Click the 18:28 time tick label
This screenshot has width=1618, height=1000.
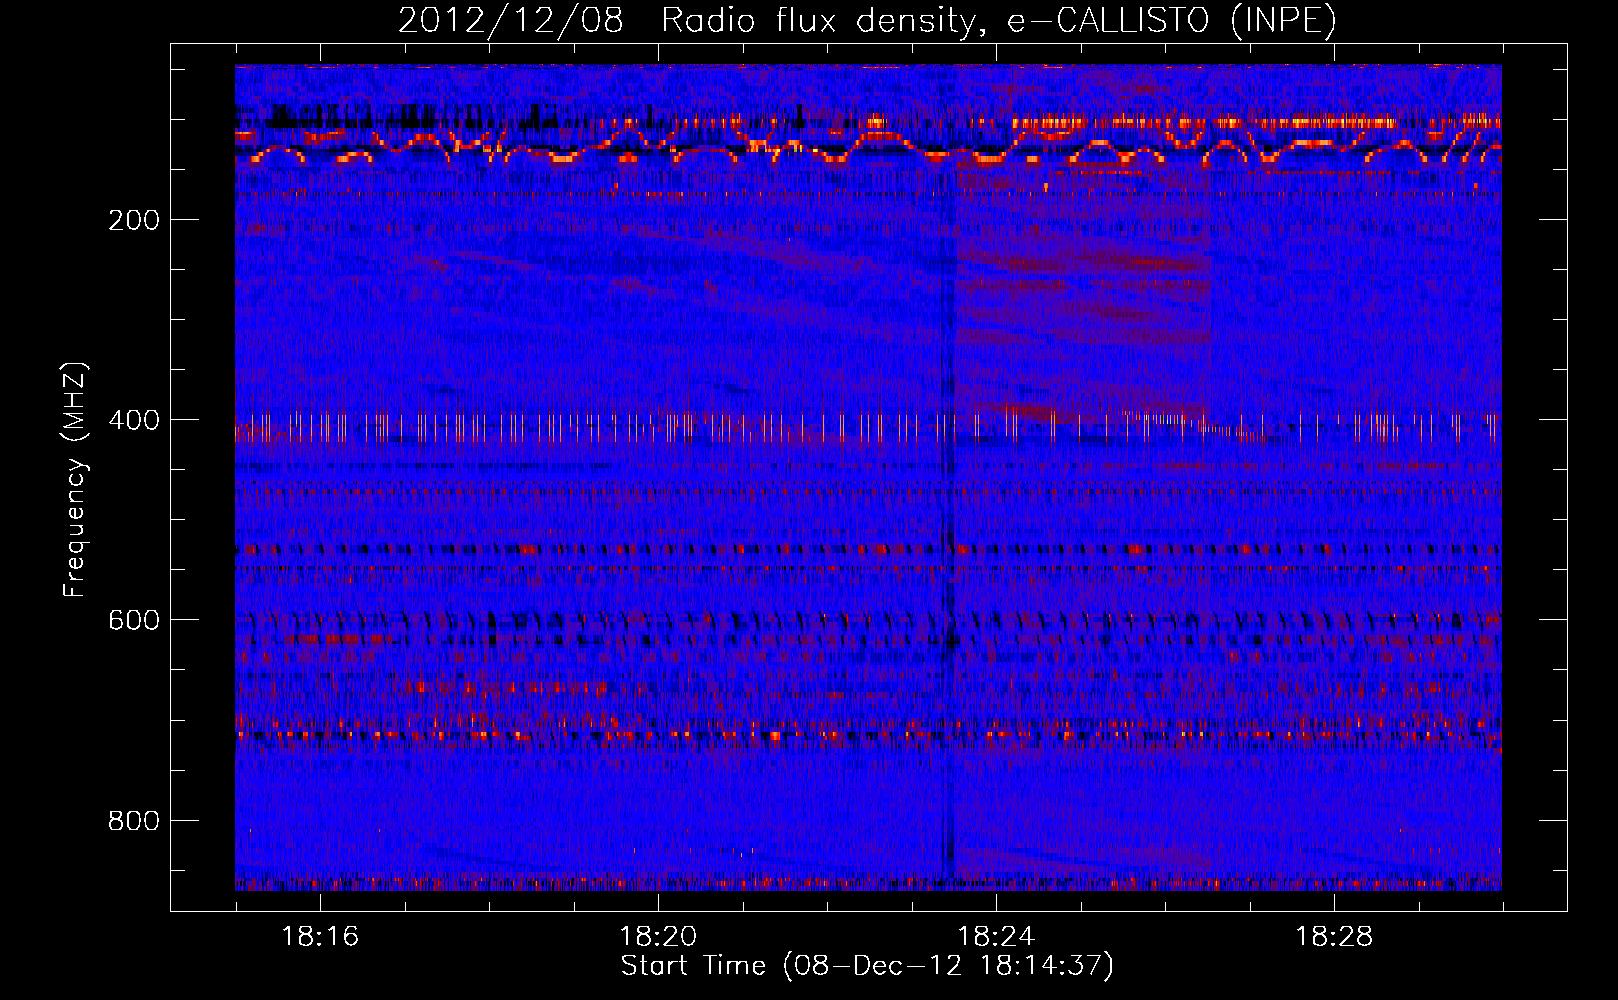click(x=1334, y=936)
